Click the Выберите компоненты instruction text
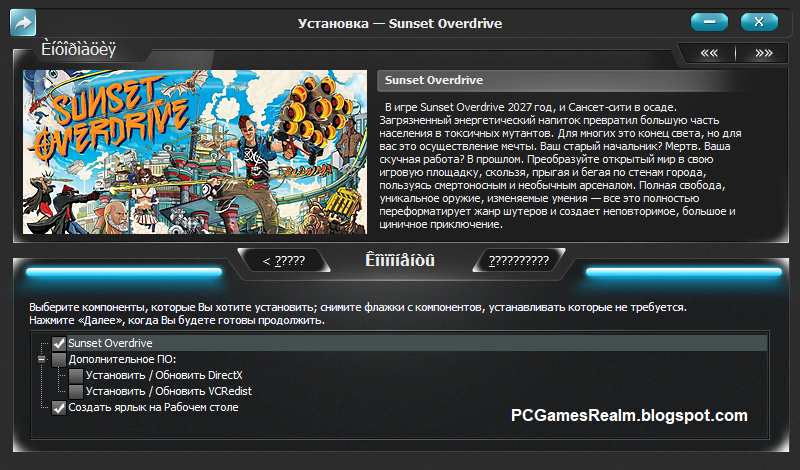Viewport: 800px width, 470px height. [x=358, y=314]
